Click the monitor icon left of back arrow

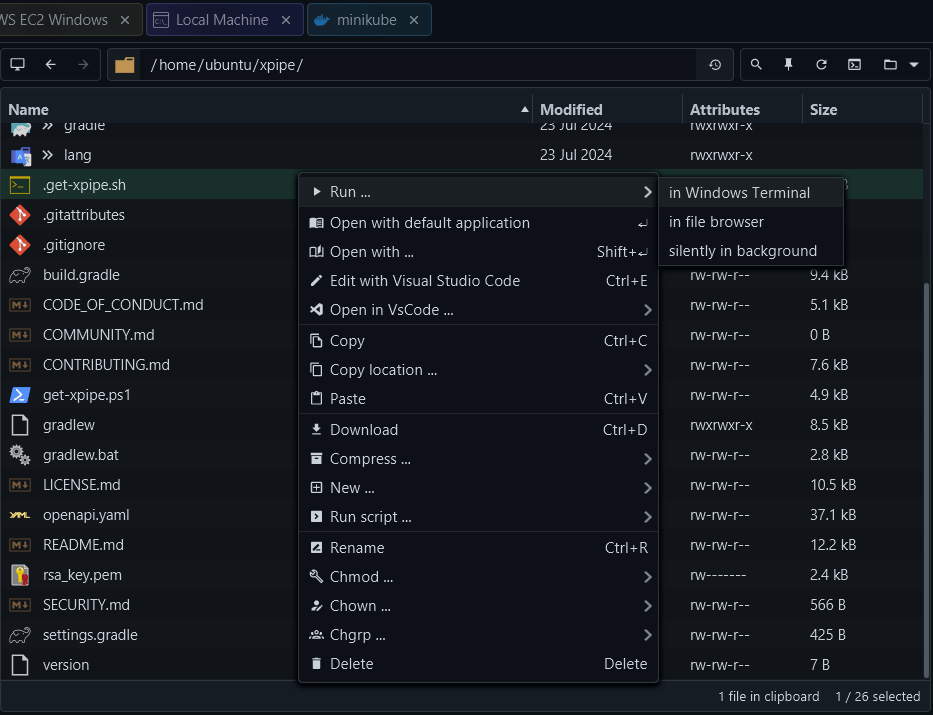17,65
